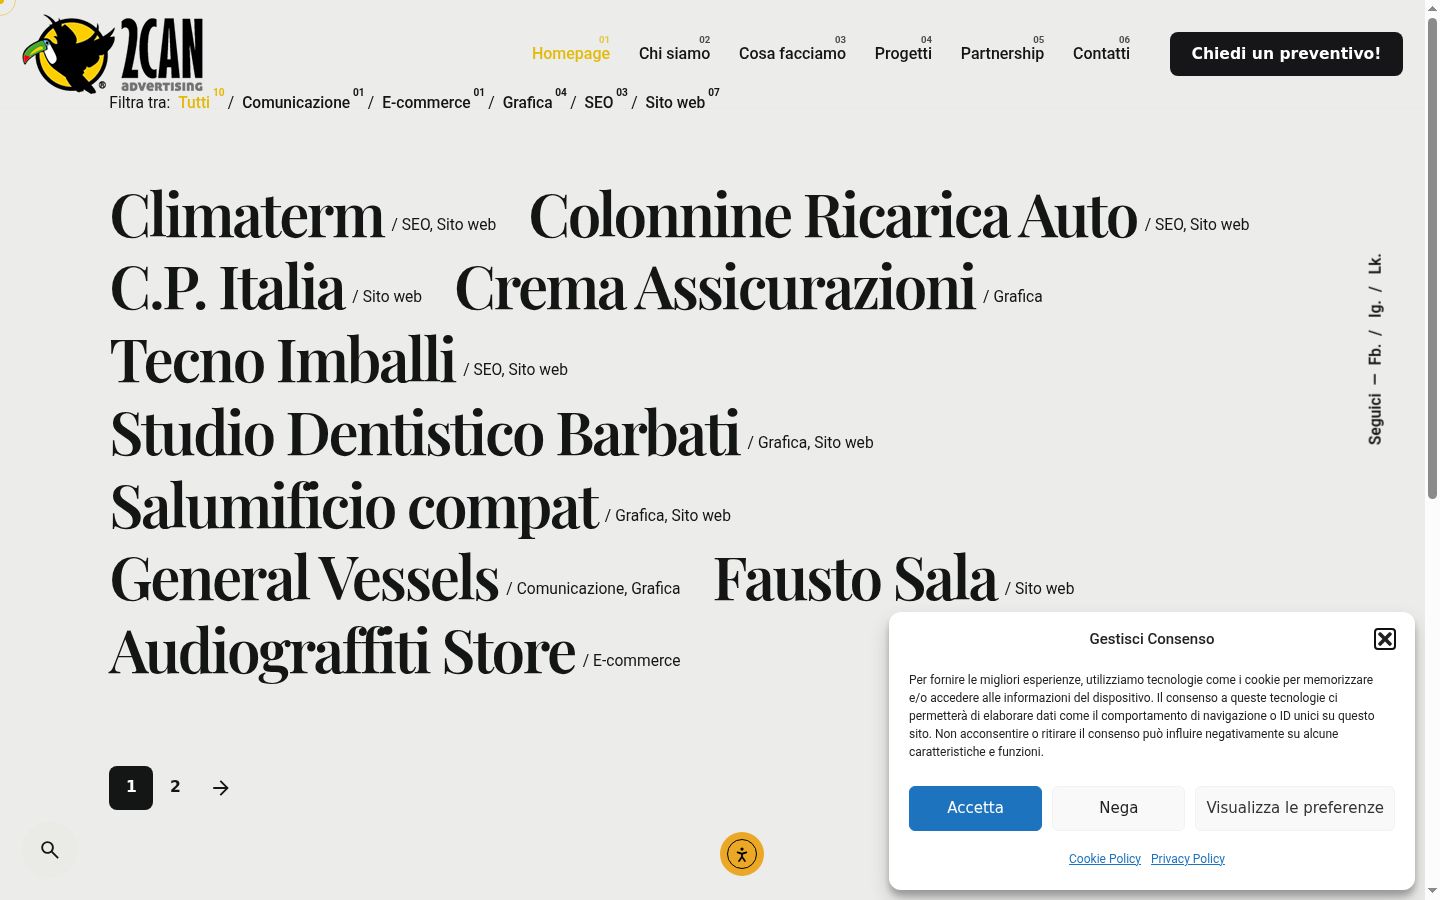Open the Ig. Instagram social link
The image size is (1440, 900).
(x=1375, y=308)
